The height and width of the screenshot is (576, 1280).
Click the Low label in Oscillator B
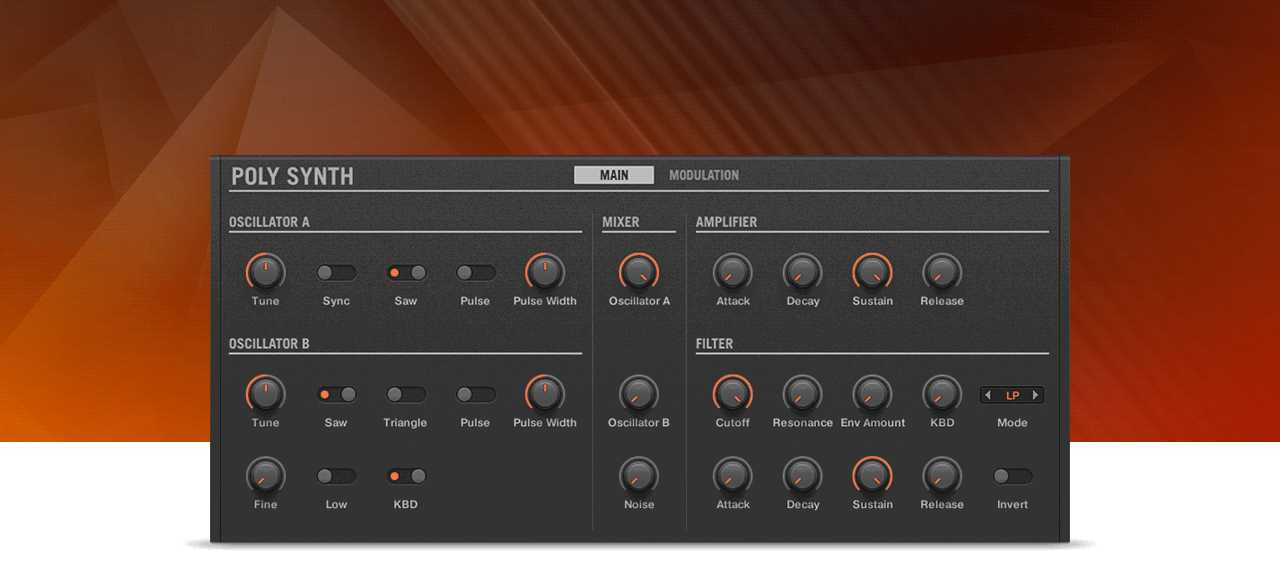coord(336,505)
